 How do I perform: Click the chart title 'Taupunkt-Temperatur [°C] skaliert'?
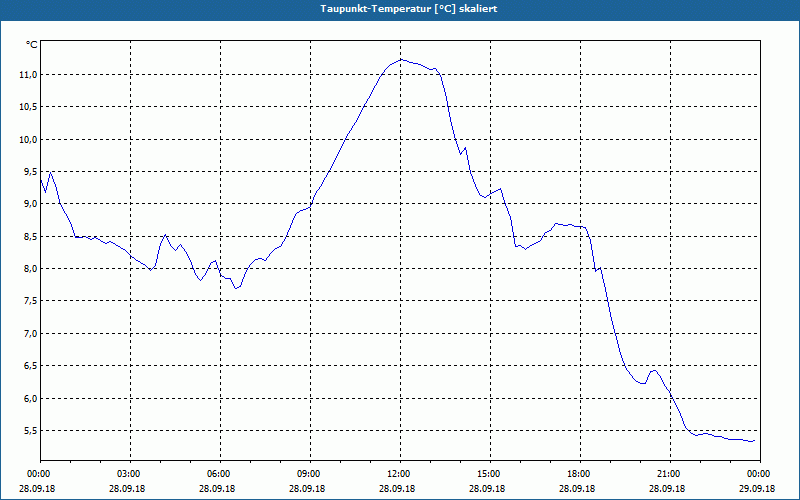(409, 9)
